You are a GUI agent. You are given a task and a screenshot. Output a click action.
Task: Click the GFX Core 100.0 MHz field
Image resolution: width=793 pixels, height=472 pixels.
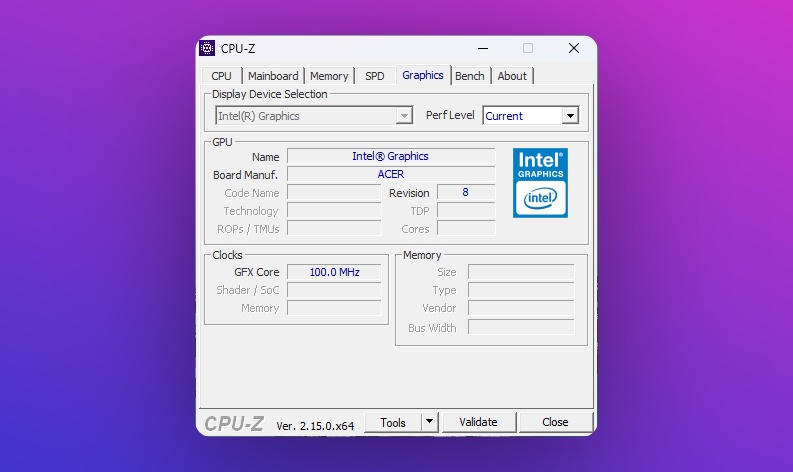point(334,272)
